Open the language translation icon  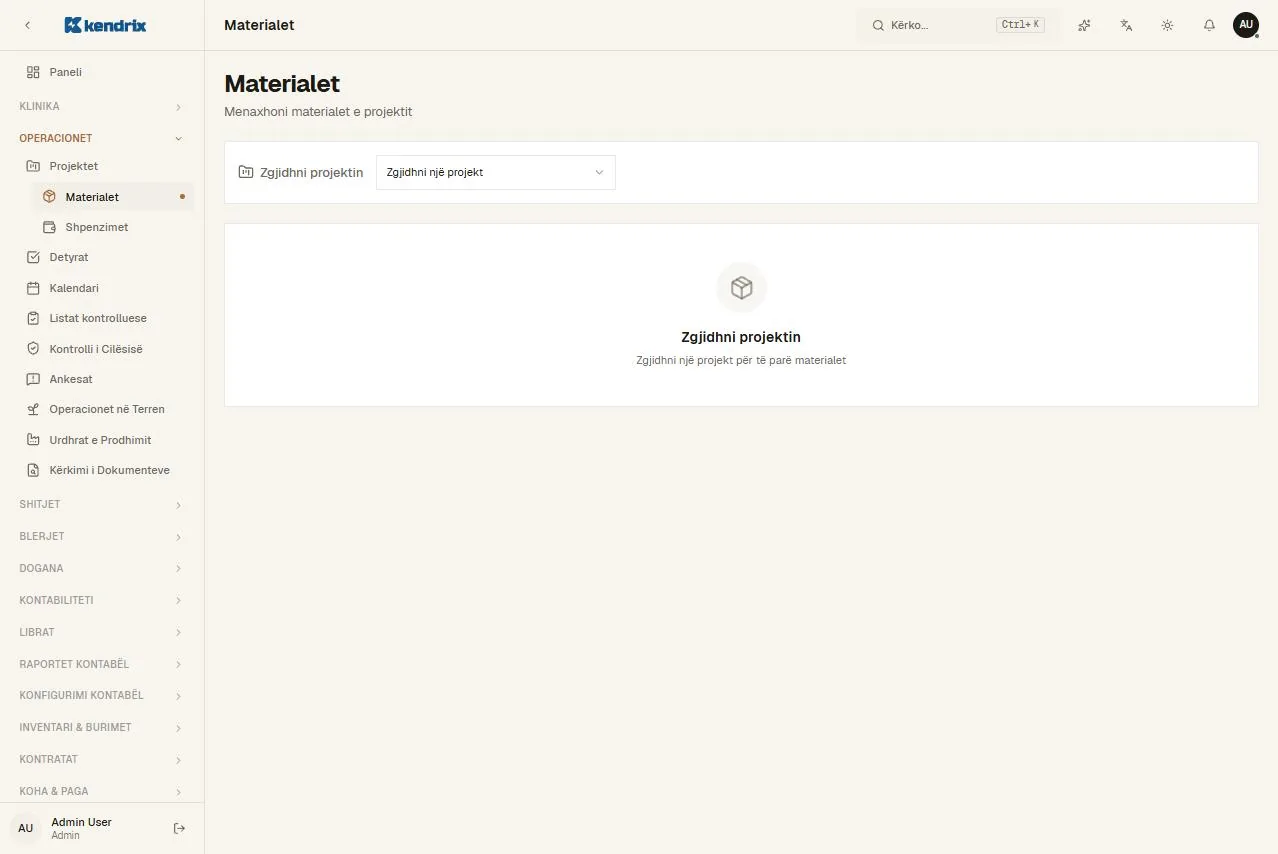[x=1126, y=25]
